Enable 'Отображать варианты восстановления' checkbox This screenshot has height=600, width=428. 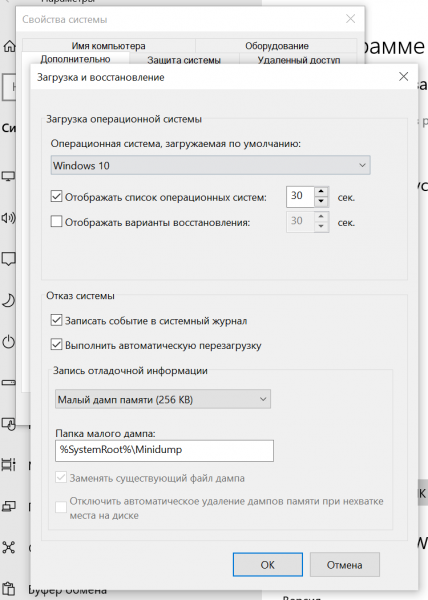point(56,221)
